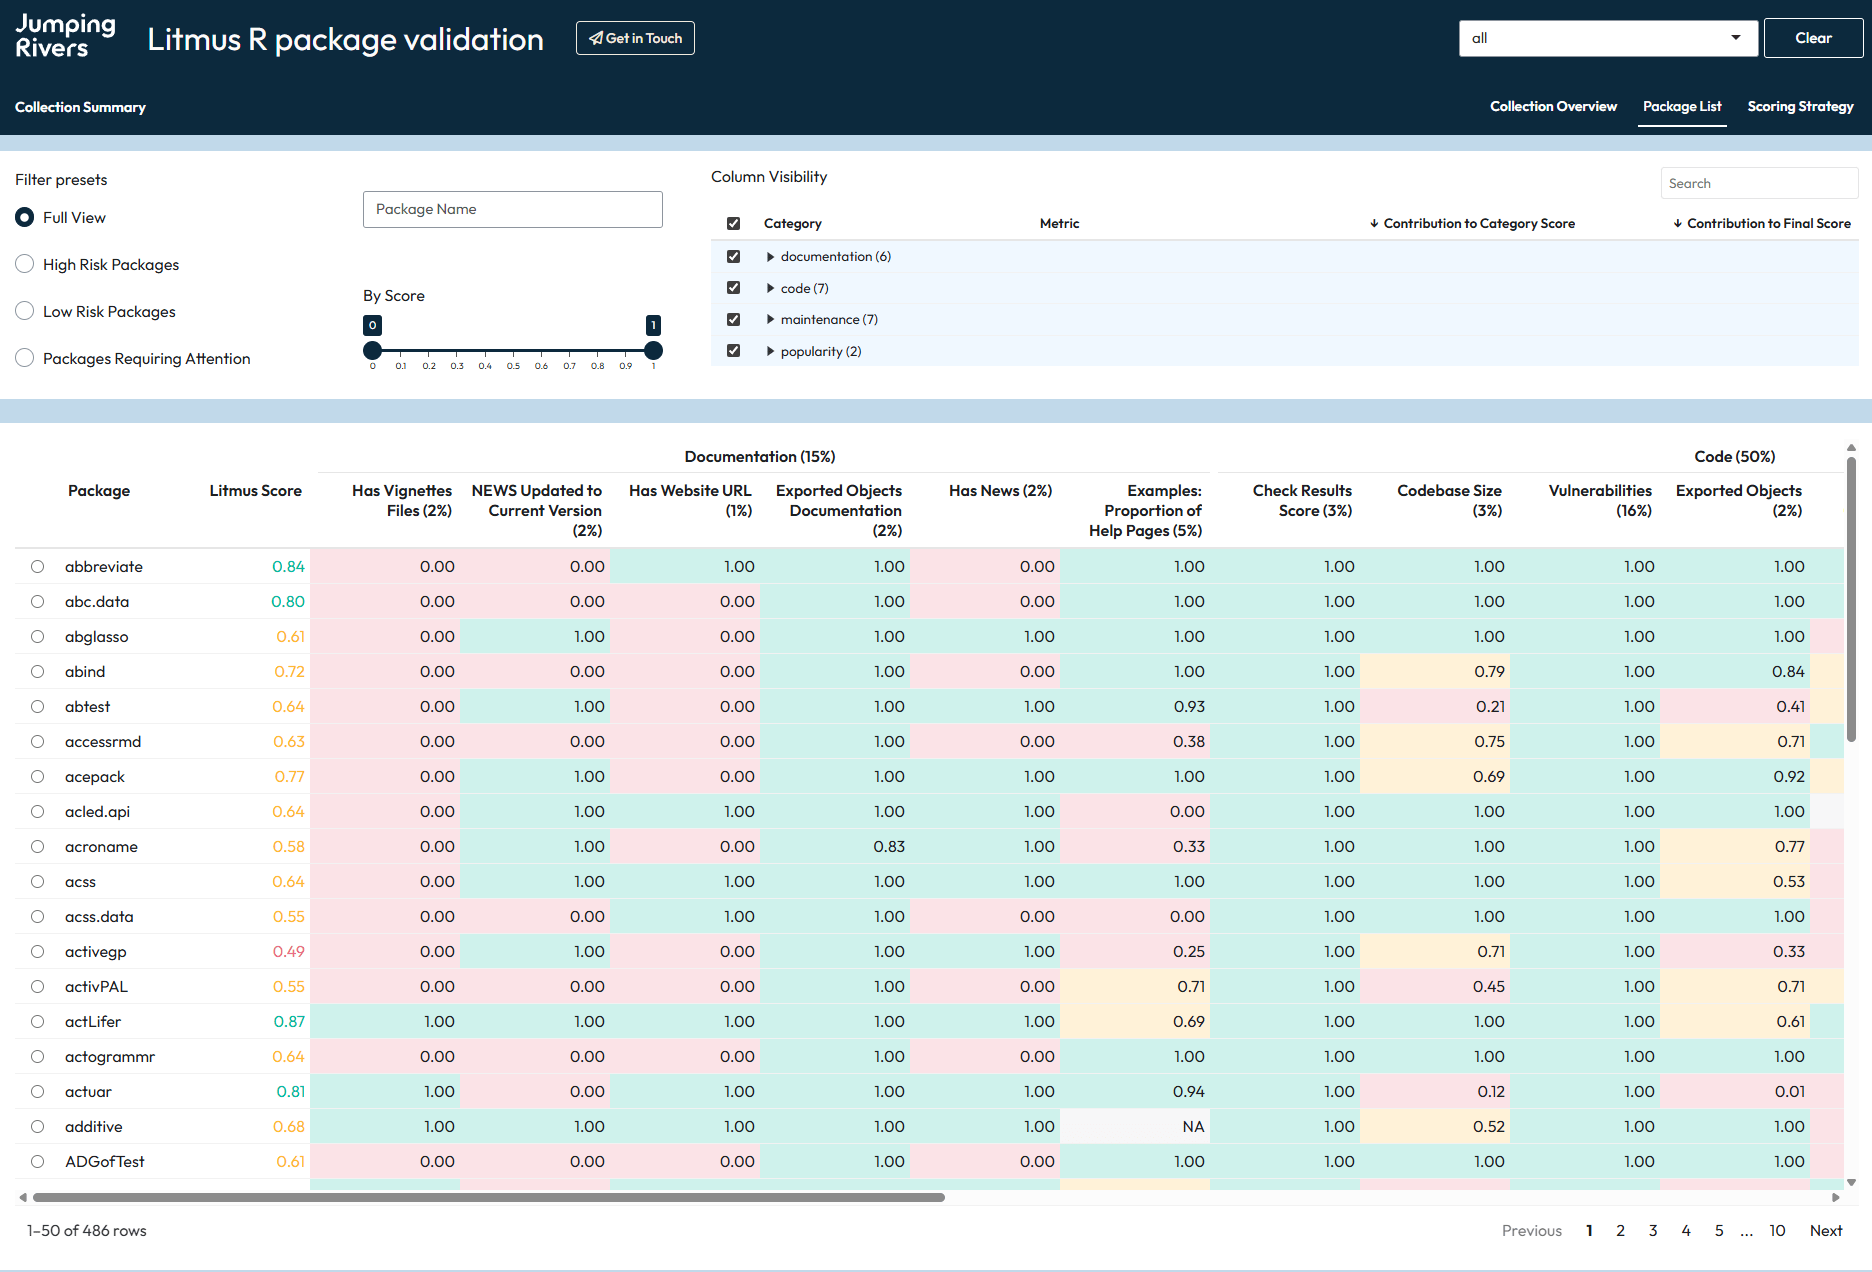Click the table's scroll down arrow
This screenshot has width=1872, height=1272.
[1851, 1182]
